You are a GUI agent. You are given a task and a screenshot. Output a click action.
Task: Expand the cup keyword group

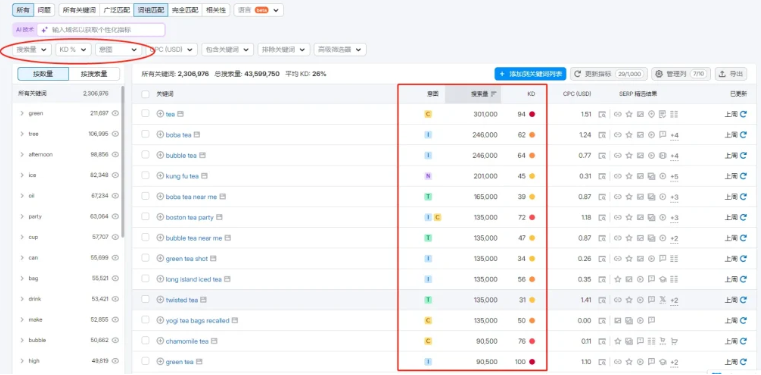pos(22,237)
